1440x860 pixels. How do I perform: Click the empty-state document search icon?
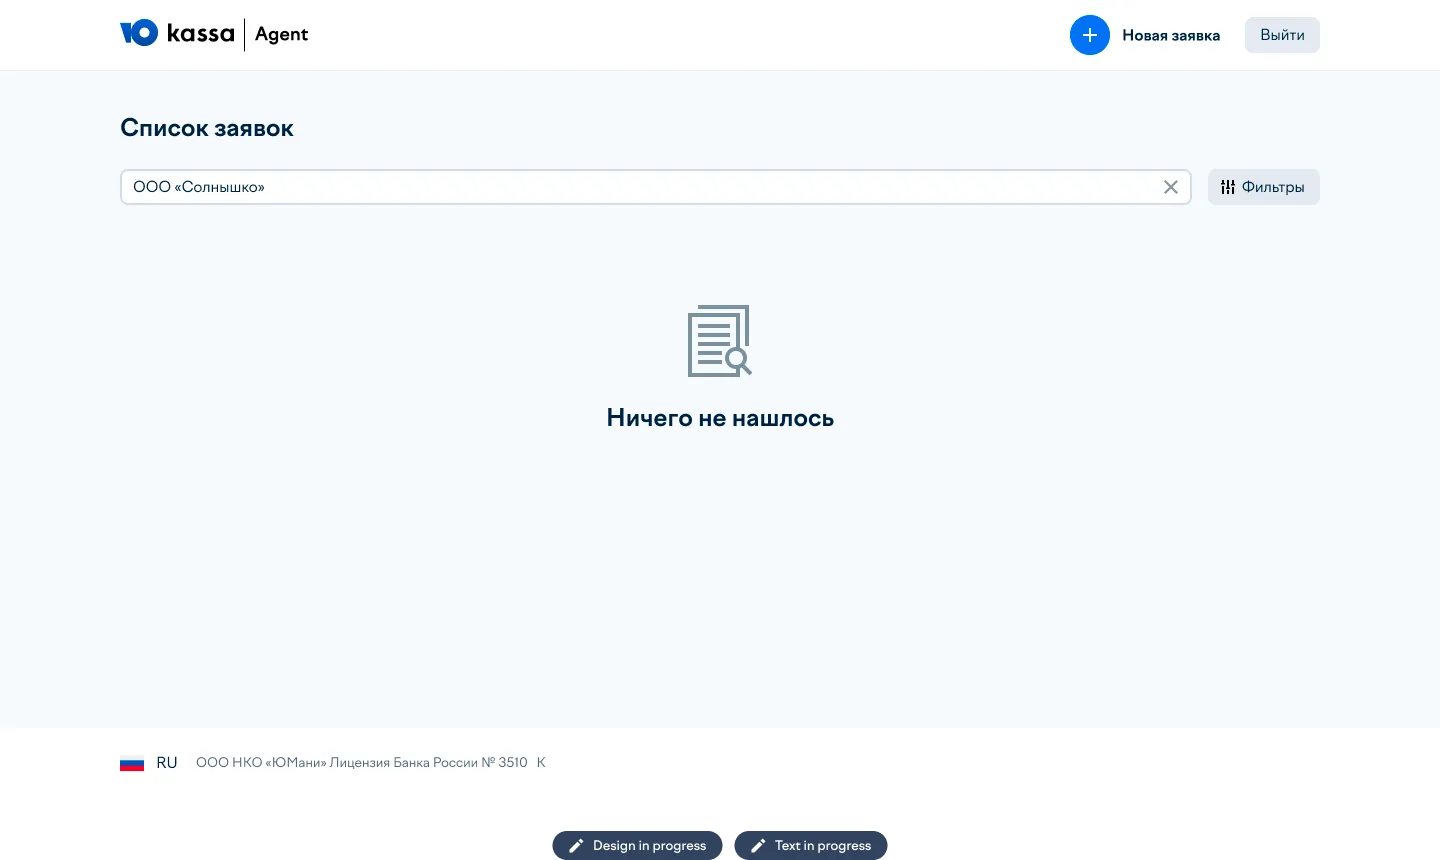[719, 341]
